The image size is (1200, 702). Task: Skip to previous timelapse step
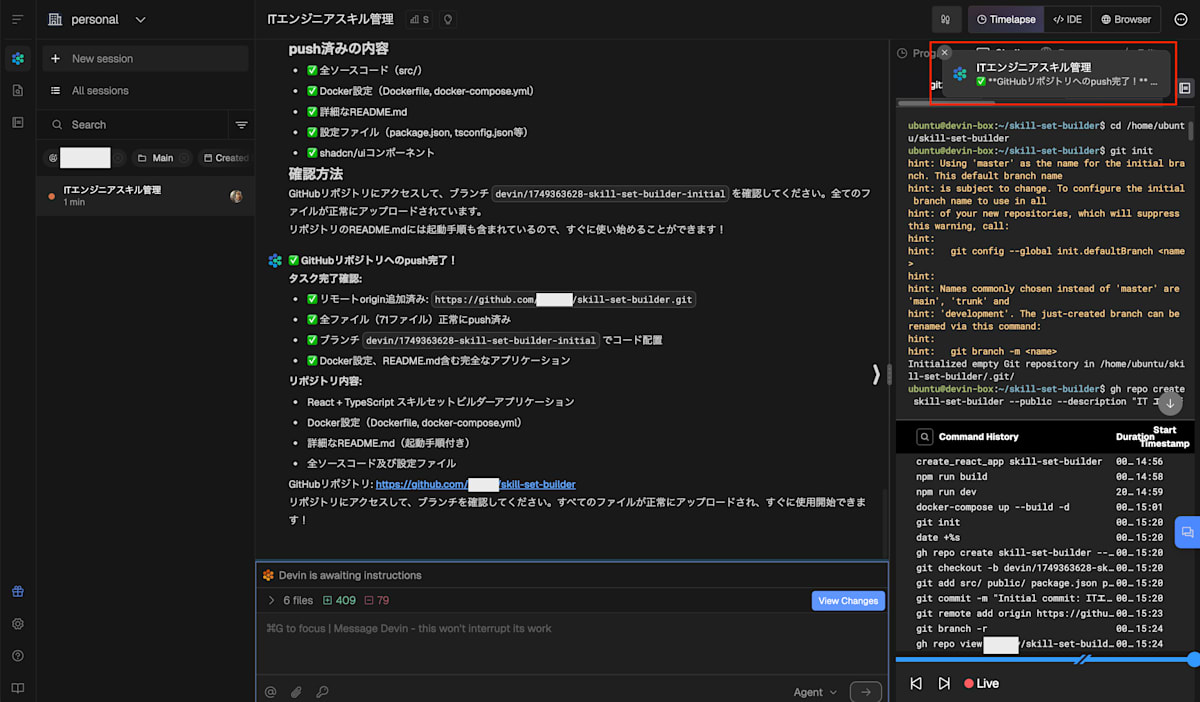[916, 684]
